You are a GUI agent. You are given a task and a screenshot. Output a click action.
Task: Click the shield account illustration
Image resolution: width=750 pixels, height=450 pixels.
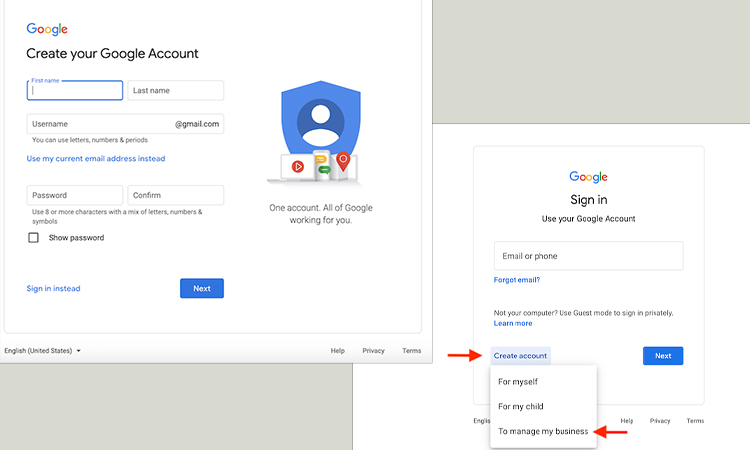point(319,133)
